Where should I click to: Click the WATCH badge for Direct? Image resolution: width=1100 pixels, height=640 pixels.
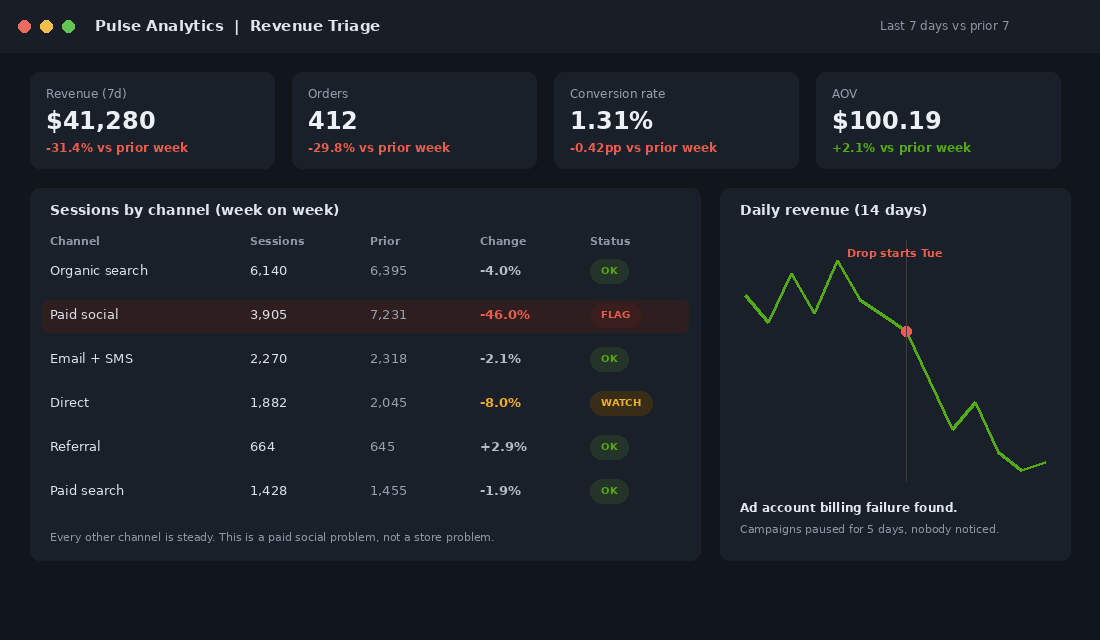pyautogui.click(x=621, y=403)
